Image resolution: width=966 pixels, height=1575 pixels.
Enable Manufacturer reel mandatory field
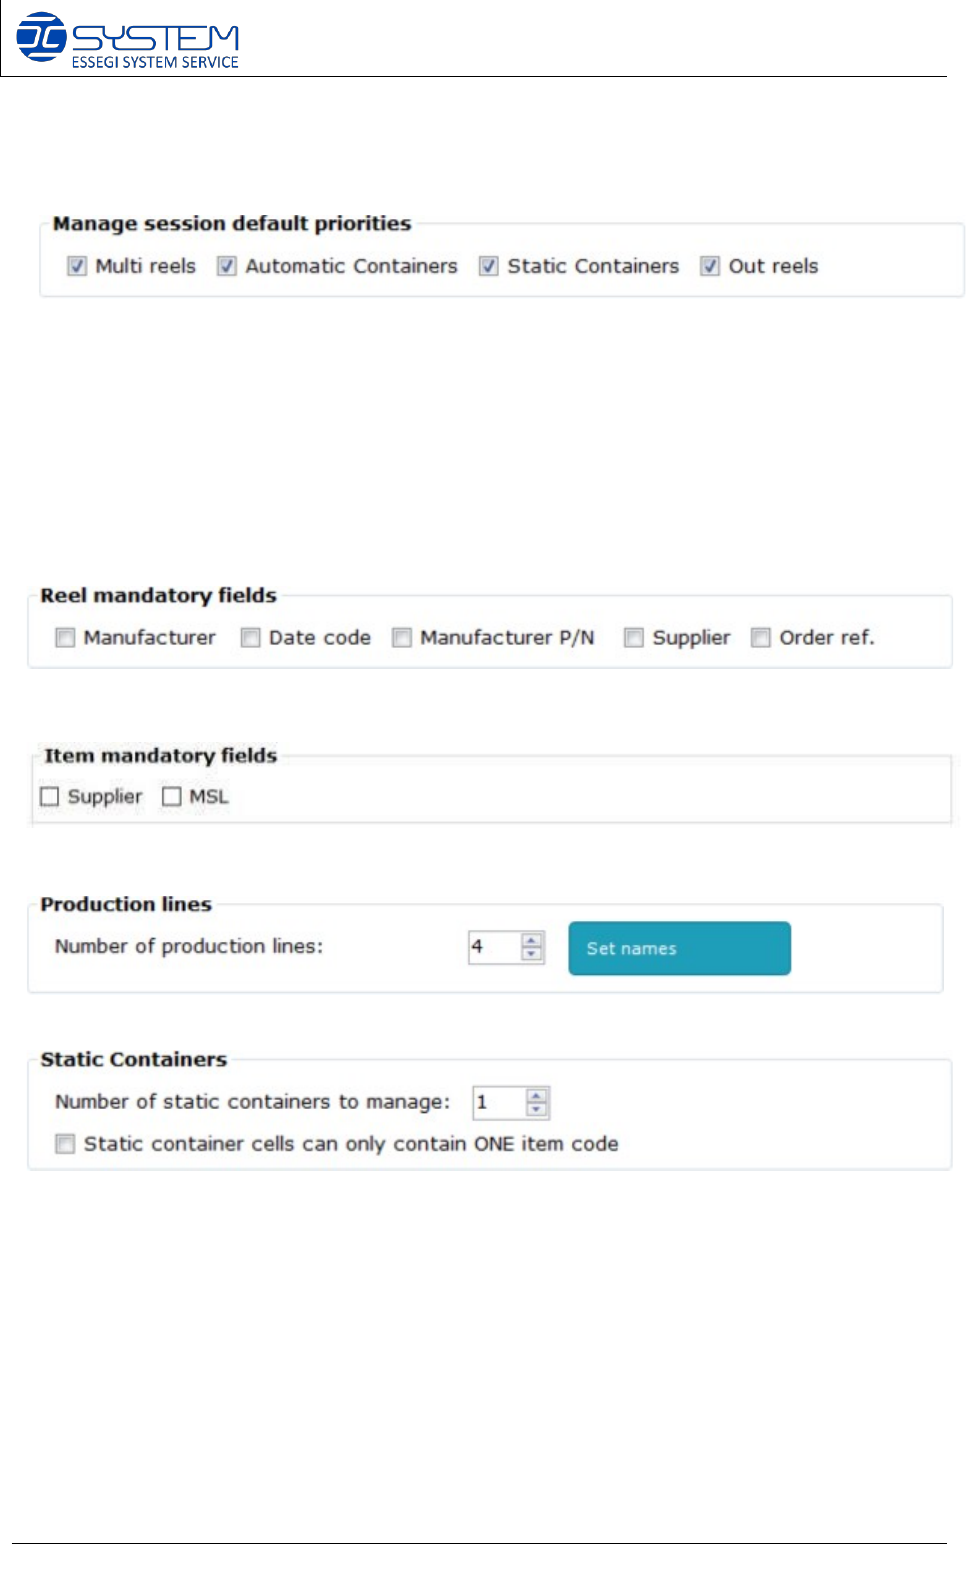tap(65, 638)
